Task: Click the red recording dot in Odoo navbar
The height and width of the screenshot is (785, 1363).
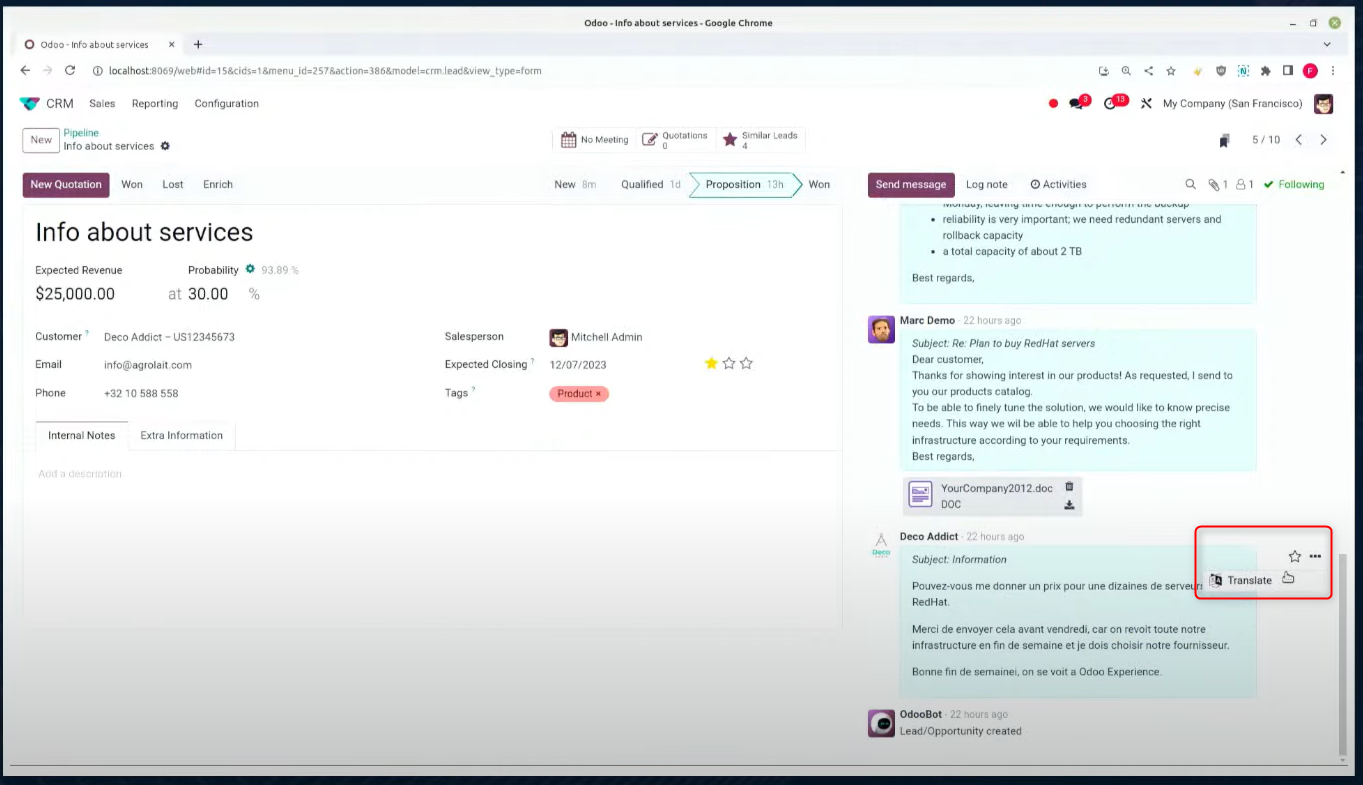Action: pyautogui.click(x=1053, y=104)
